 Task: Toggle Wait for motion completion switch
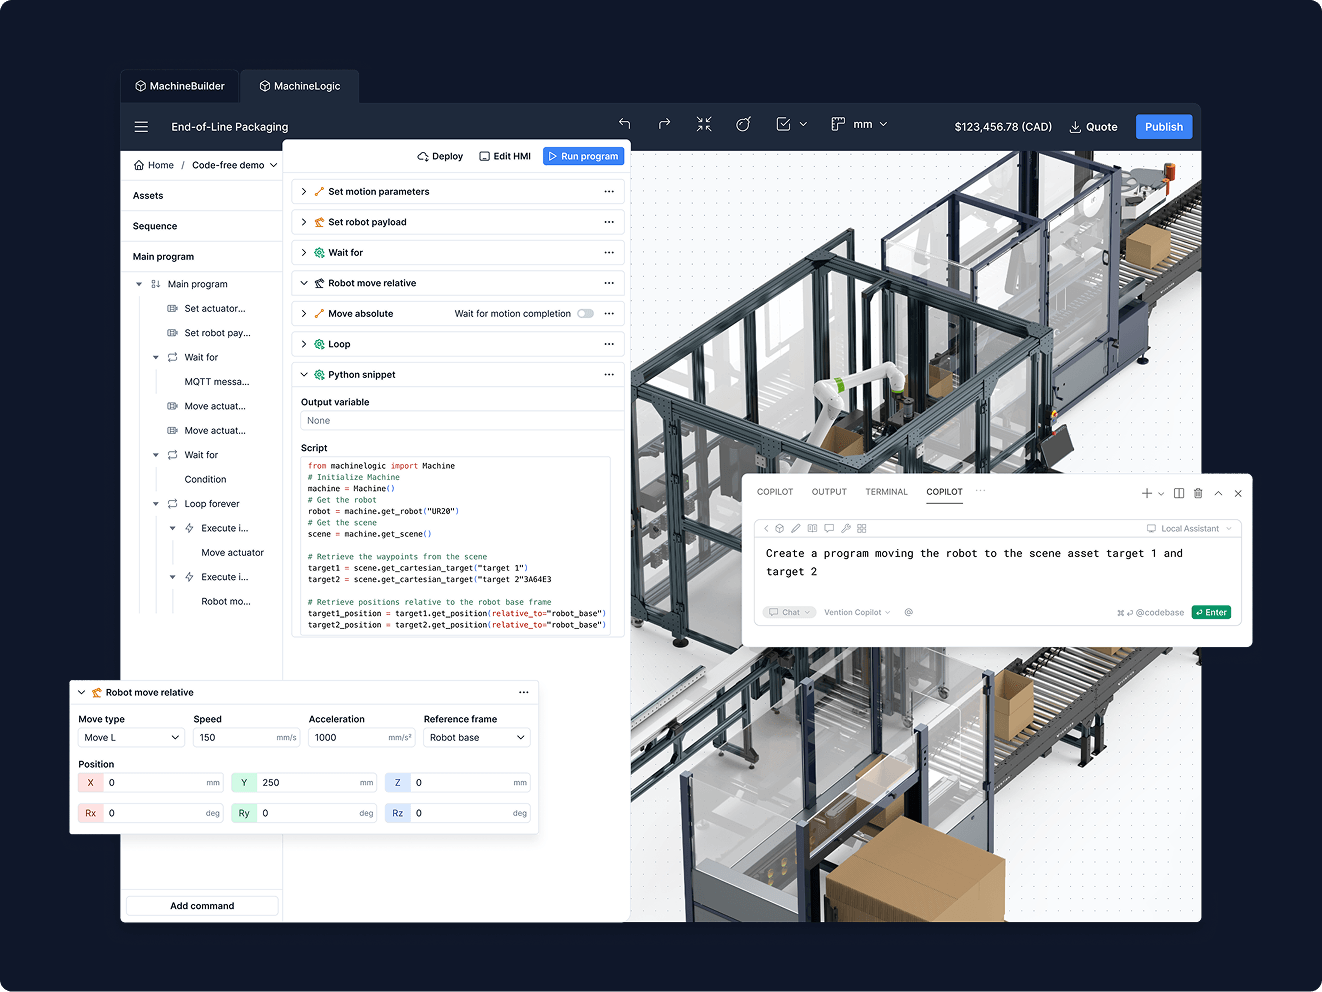586,314
